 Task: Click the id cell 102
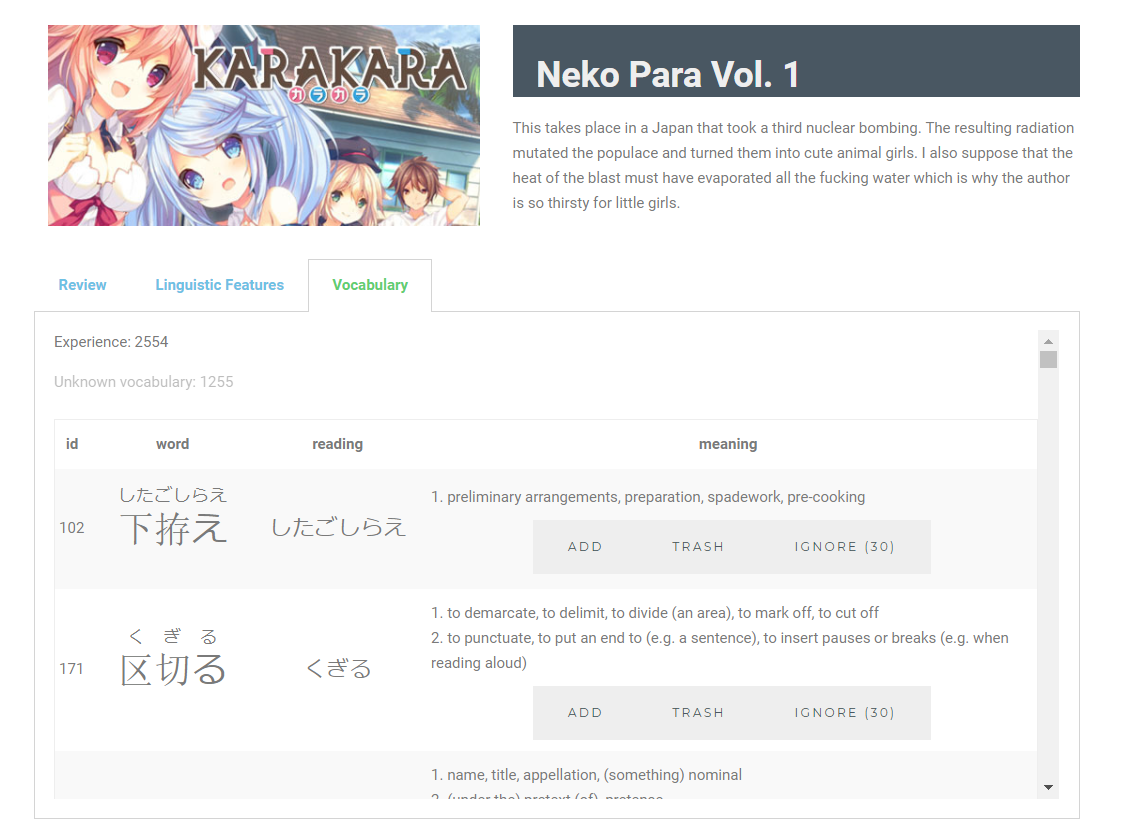coord(72,528)
